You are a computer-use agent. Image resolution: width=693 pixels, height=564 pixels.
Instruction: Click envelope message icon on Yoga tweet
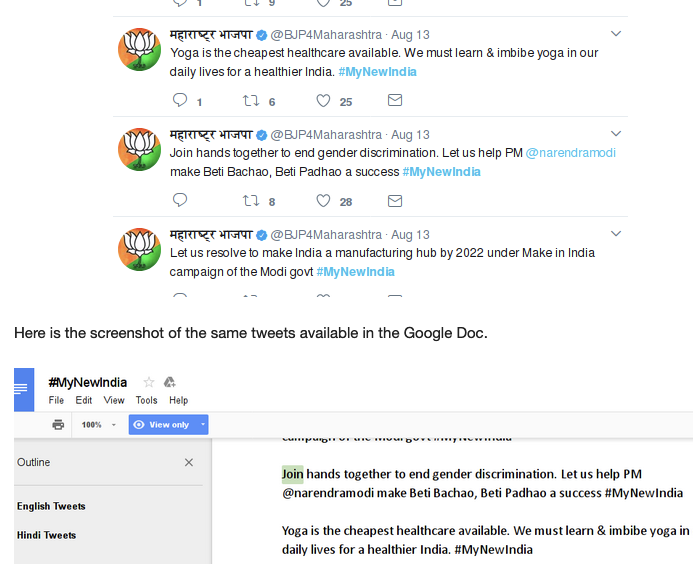coord(395,100)
